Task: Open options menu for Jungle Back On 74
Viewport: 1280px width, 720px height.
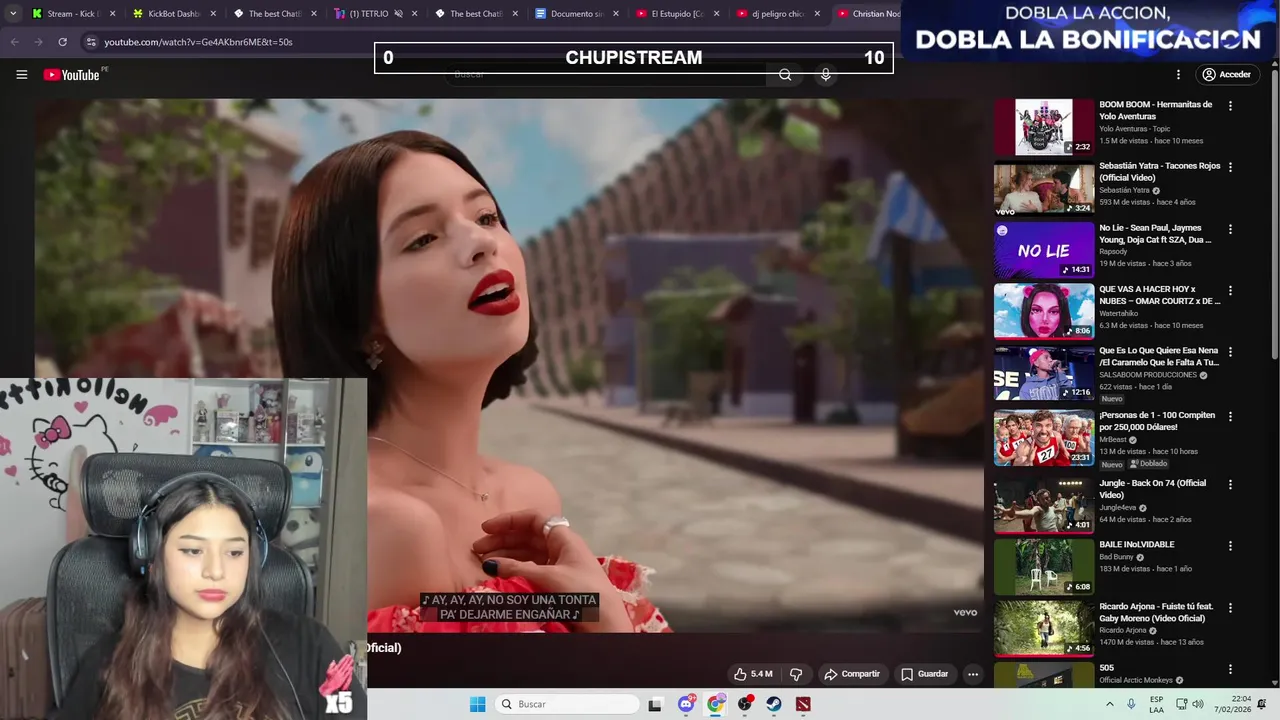Action: (x=1230, y=484)
